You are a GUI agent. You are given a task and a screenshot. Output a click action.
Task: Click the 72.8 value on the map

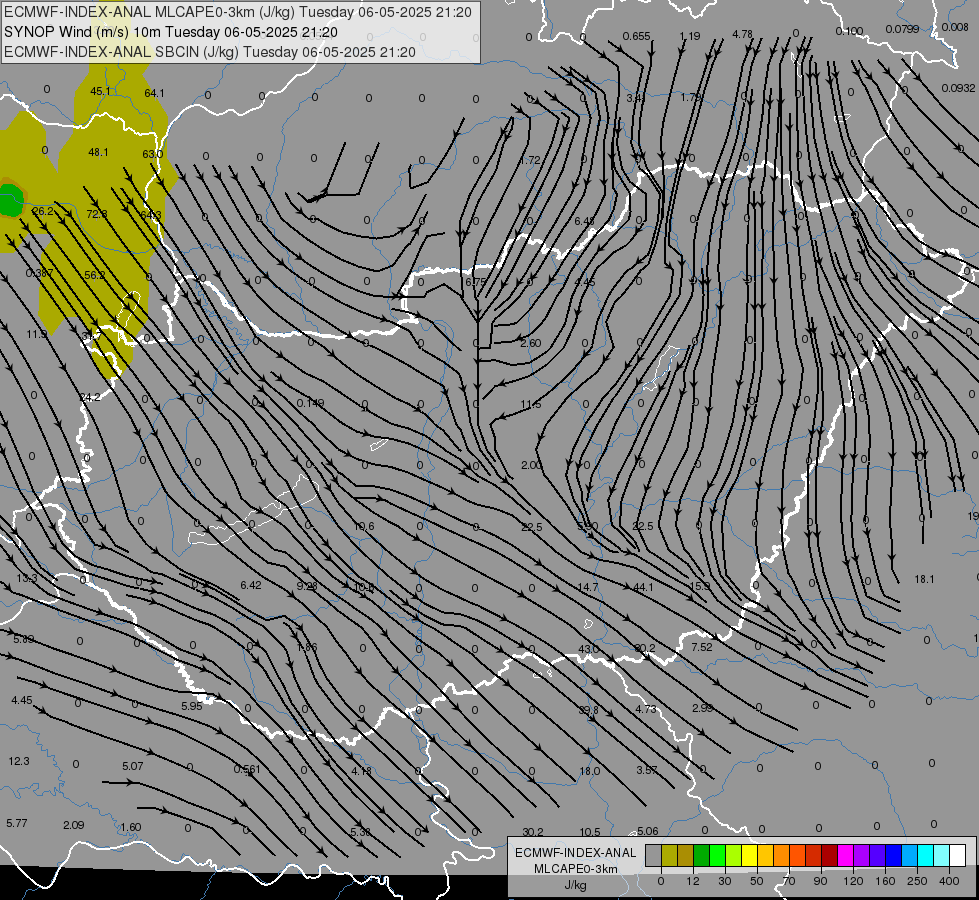[x=97, y=214]
